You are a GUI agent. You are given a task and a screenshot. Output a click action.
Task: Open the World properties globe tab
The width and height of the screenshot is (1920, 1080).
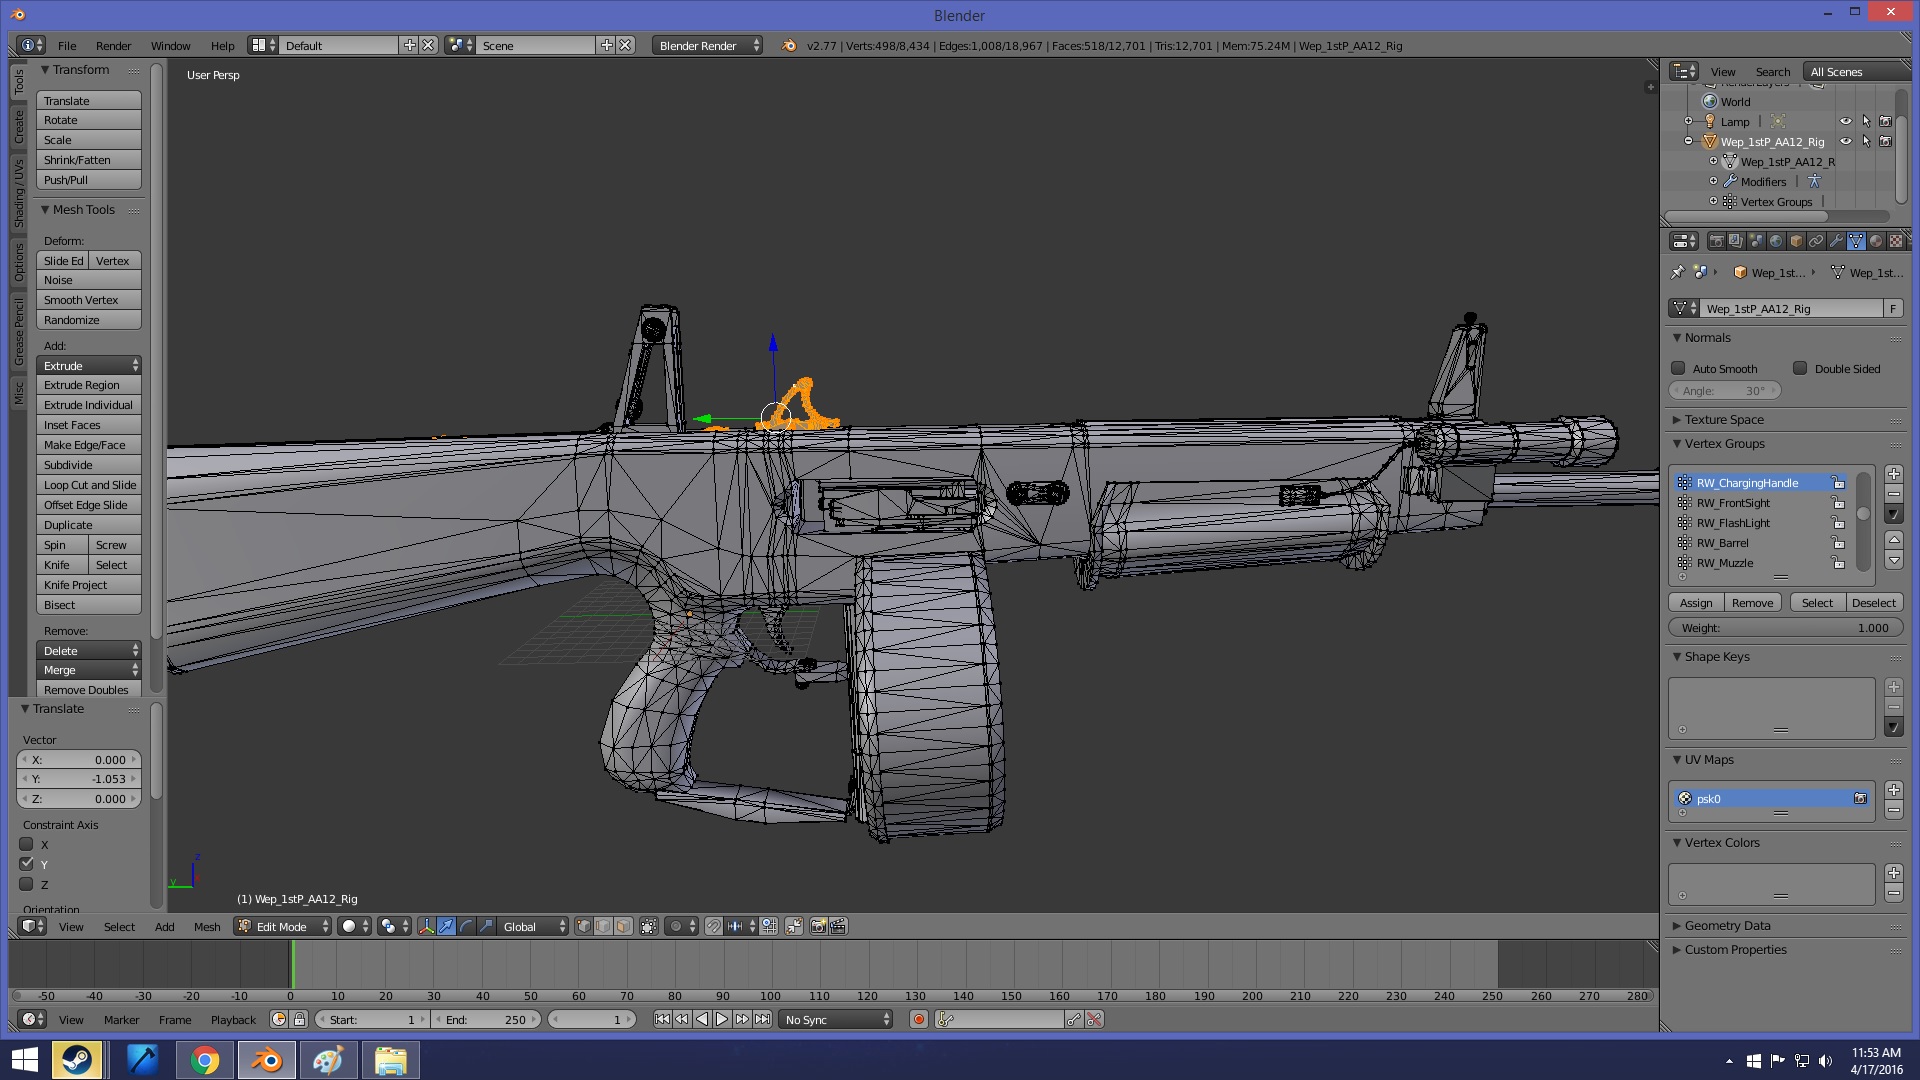[1776, 241]
